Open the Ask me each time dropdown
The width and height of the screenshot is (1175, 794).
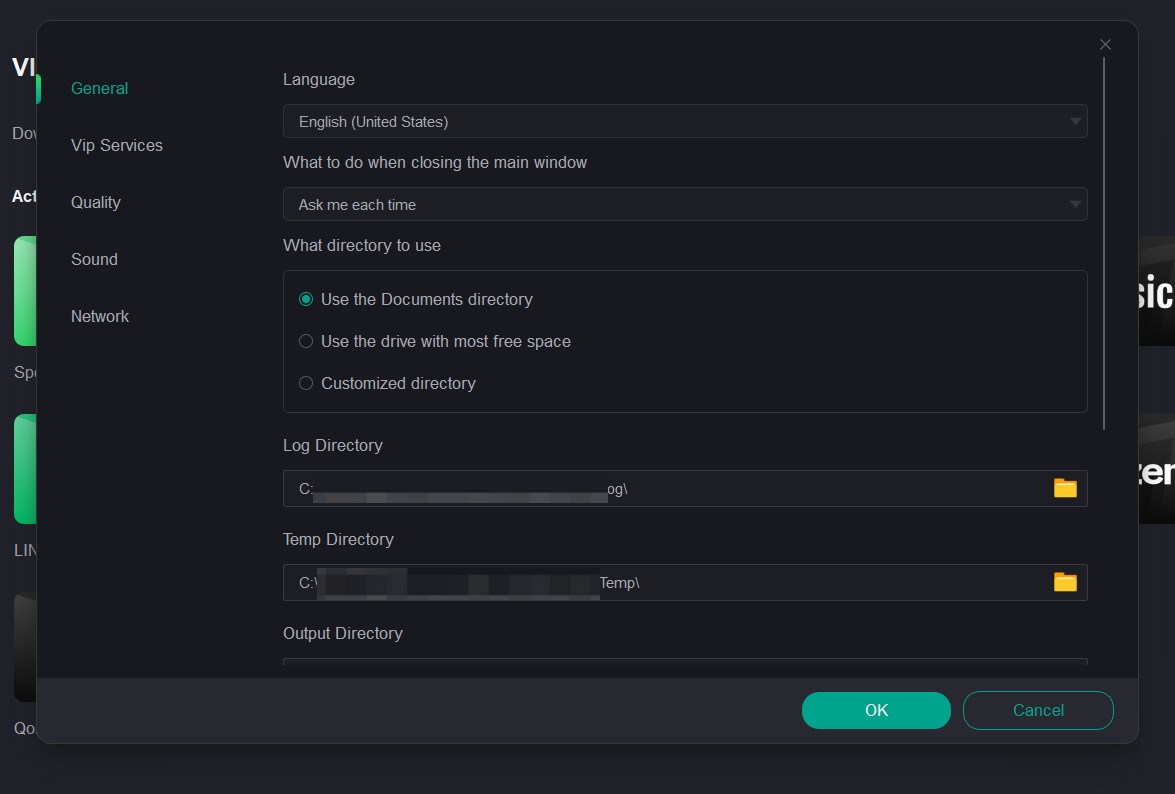(x=685, y=204)
